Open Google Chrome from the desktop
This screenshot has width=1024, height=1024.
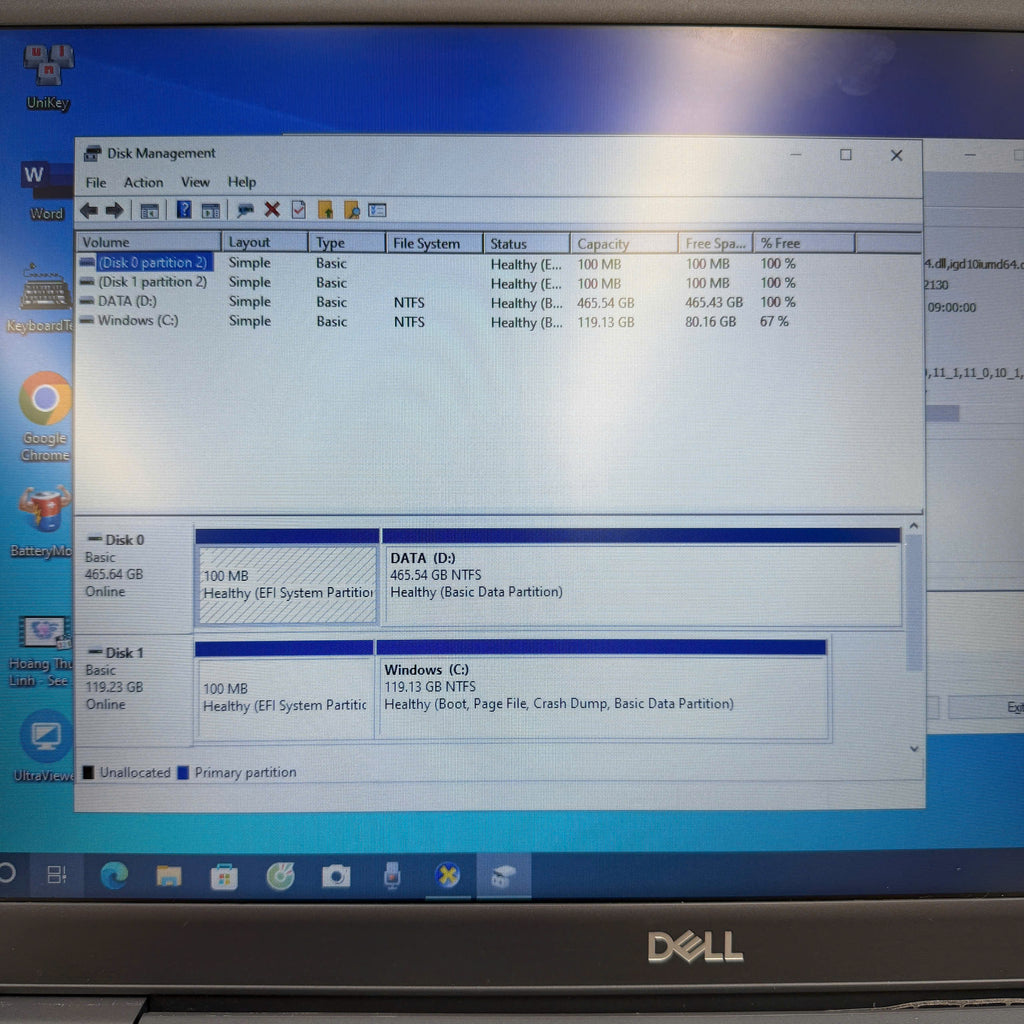pyautogui.click(x=45, y=400)
